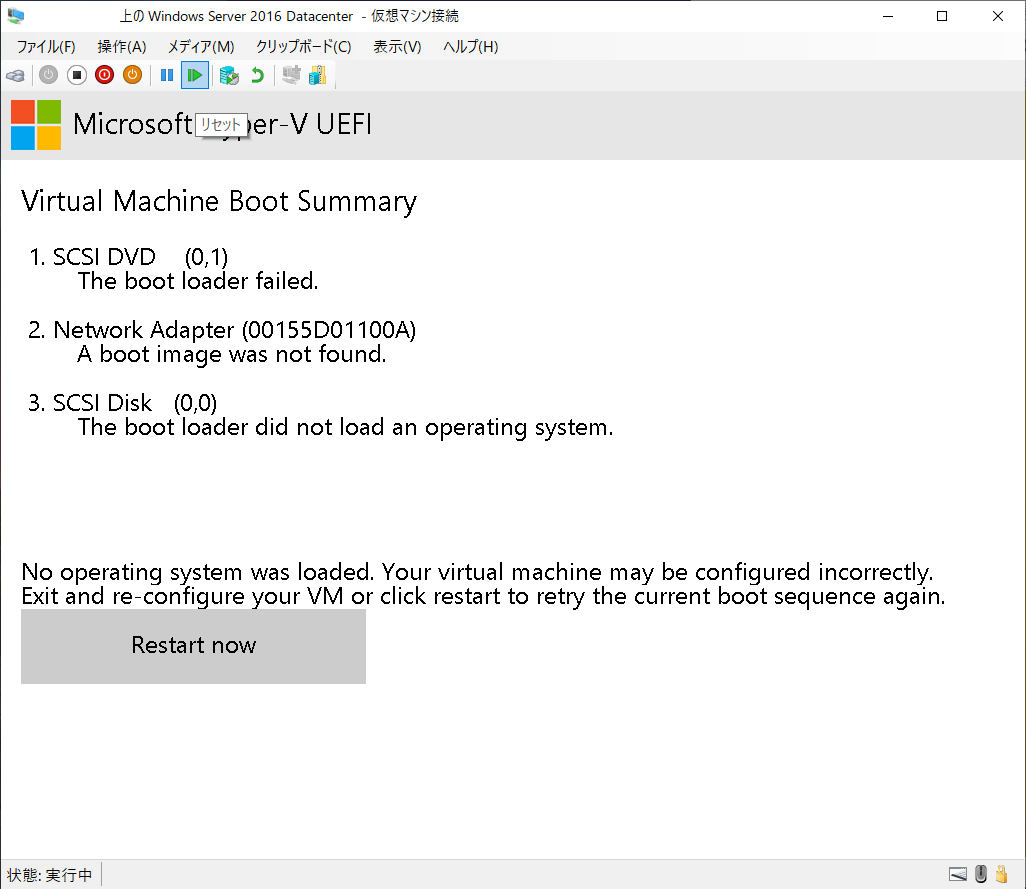
Task: Click 'No operating system was loaded' message
Action: pos(197,572)
